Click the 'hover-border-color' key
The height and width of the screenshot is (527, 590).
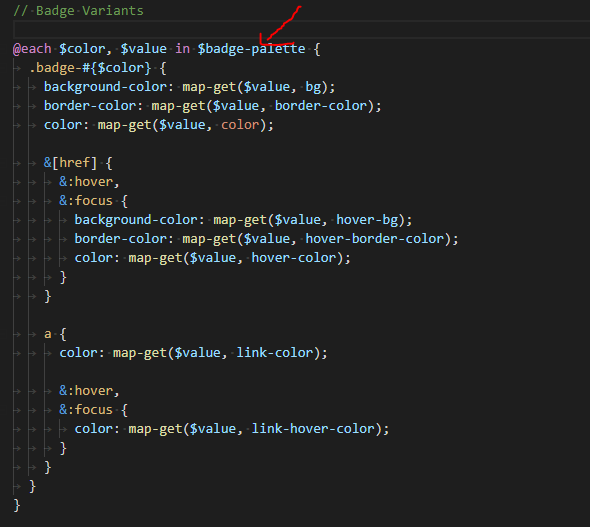click(x=374, y=239)
